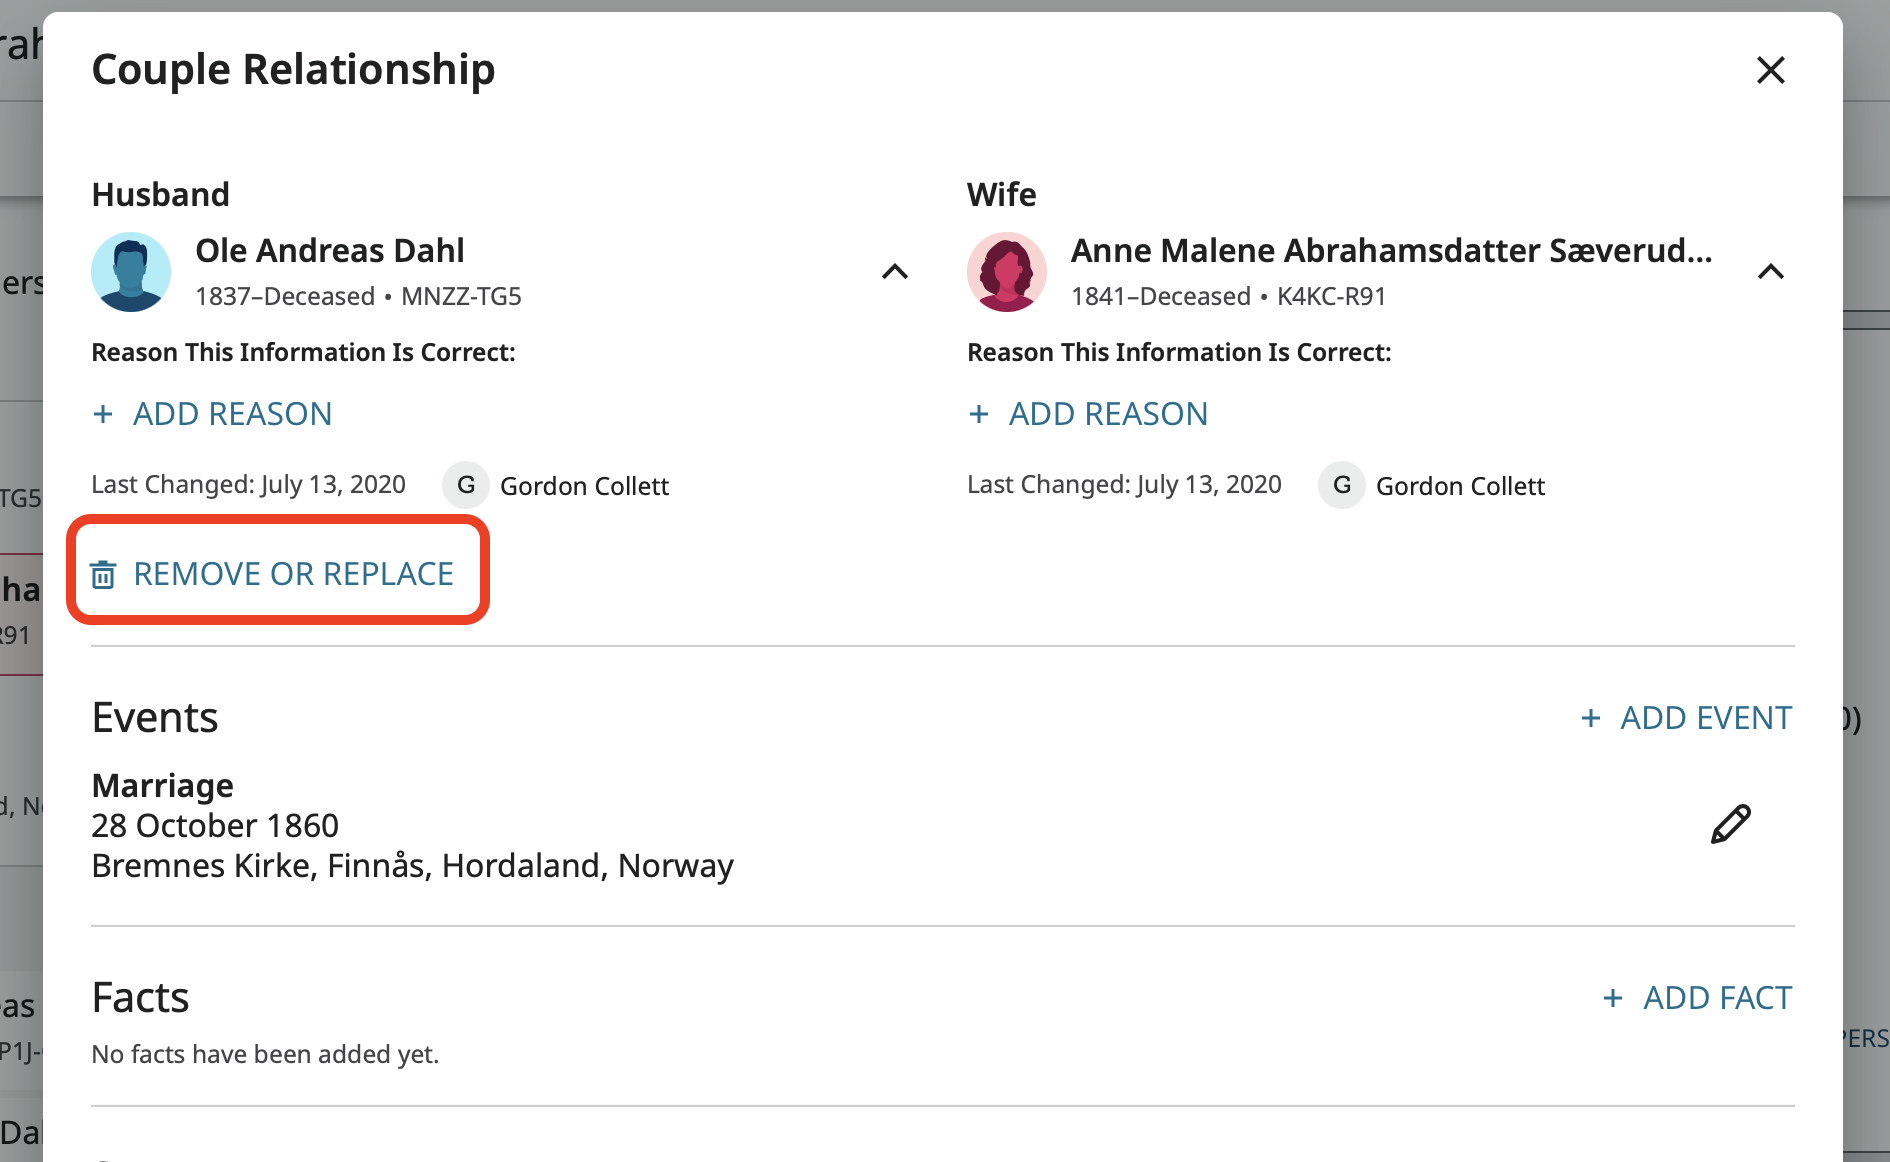
Task: Click the plus icon next to Add Event
Action: [x=1590, y=718]
